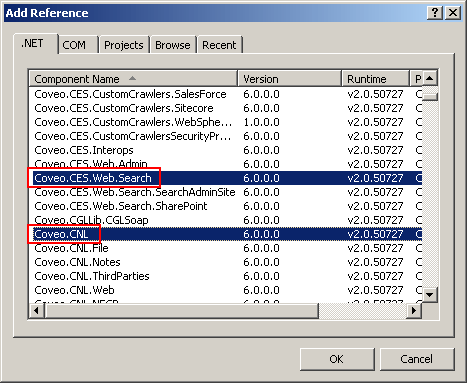
Task: Select Coveo.CES.Web.Admin component
Action: (226, 164)
